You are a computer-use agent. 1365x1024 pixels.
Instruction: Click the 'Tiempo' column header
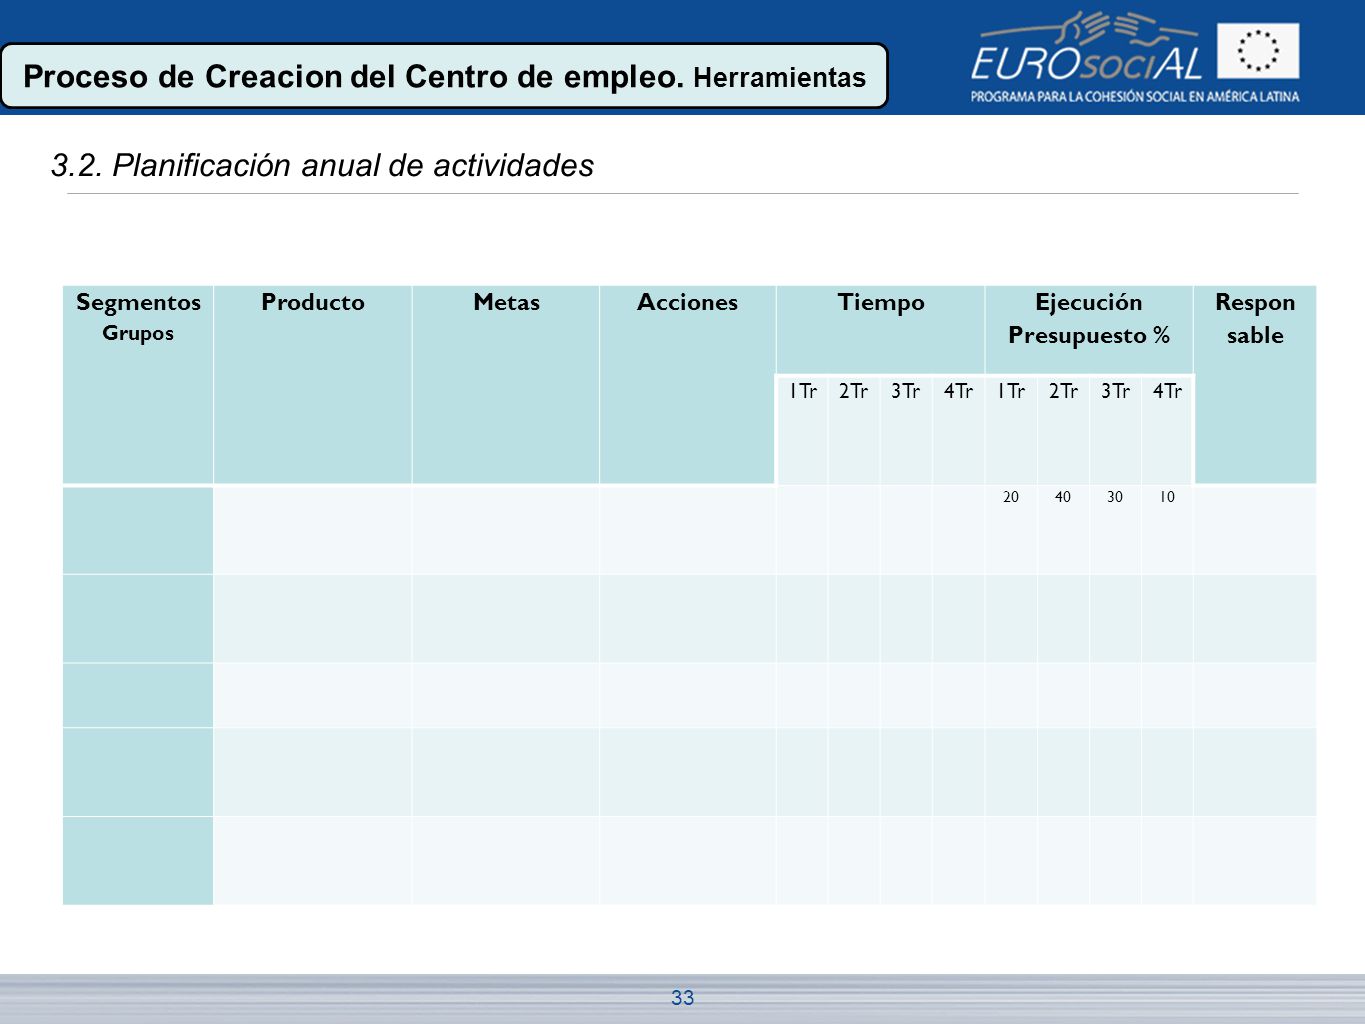coord(881,330)
